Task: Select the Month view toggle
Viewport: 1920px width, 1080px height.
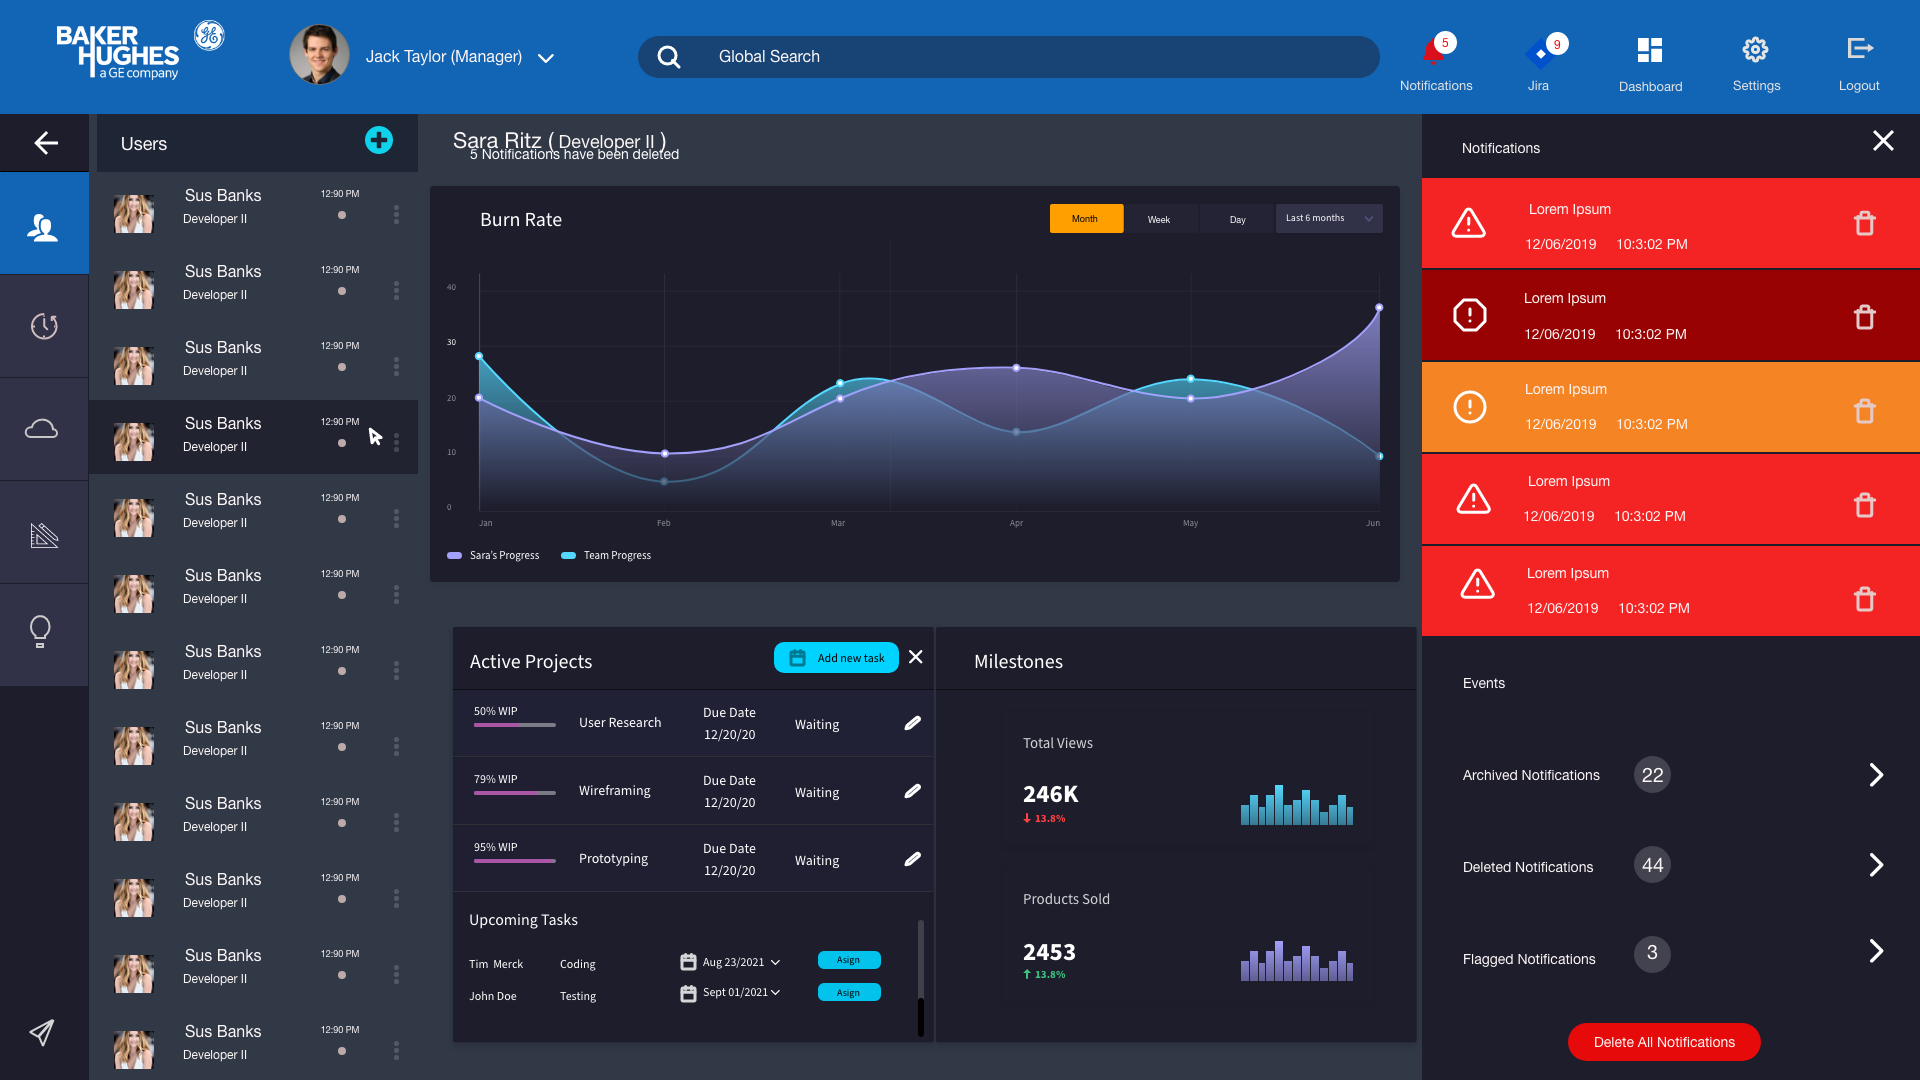Action: click(x=1085, y=219)
